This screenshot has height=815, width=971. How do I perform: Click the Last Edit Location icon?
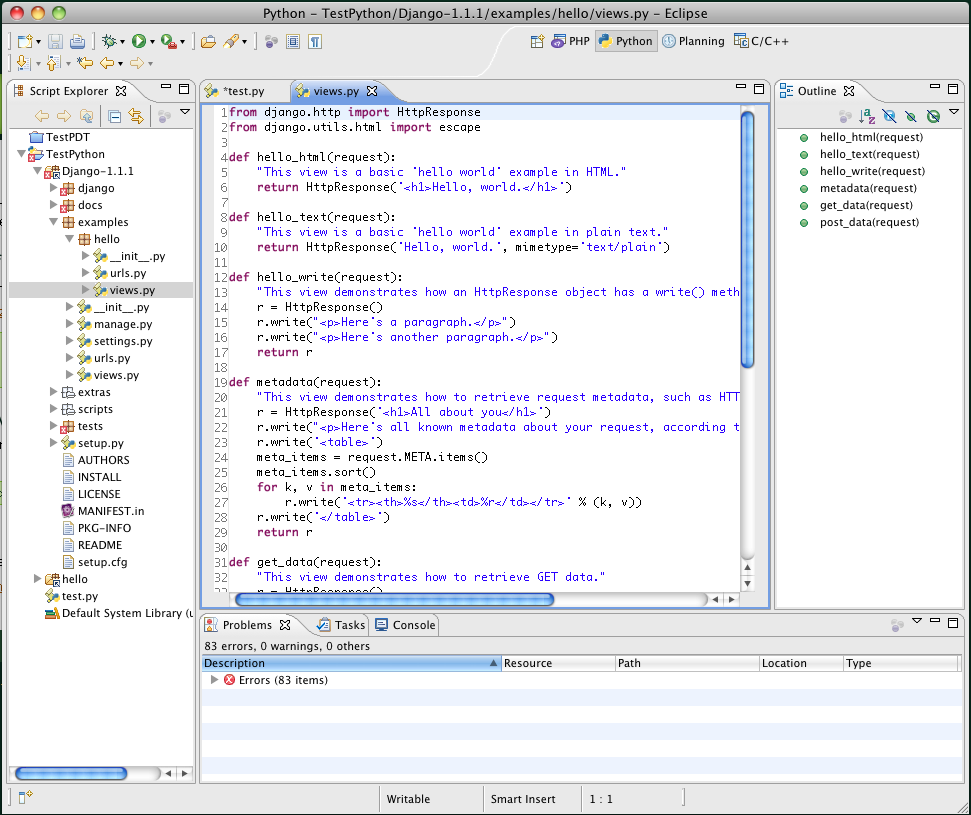click(85, 63)
